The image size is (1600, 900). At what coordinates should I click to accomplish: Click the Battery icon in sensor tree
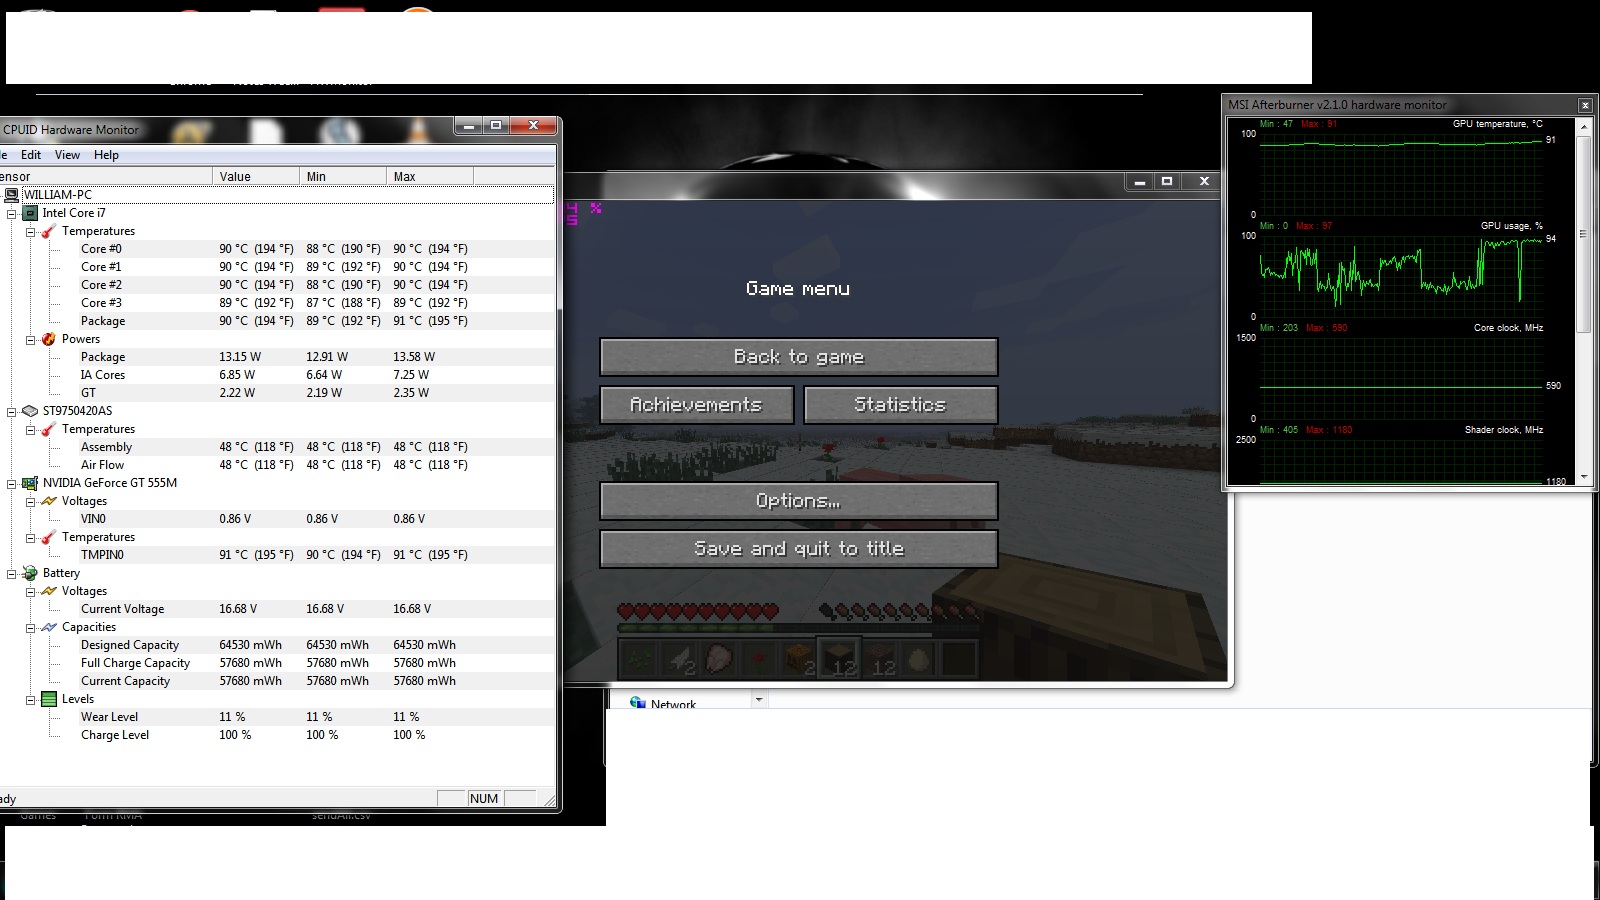click(30, 573)
